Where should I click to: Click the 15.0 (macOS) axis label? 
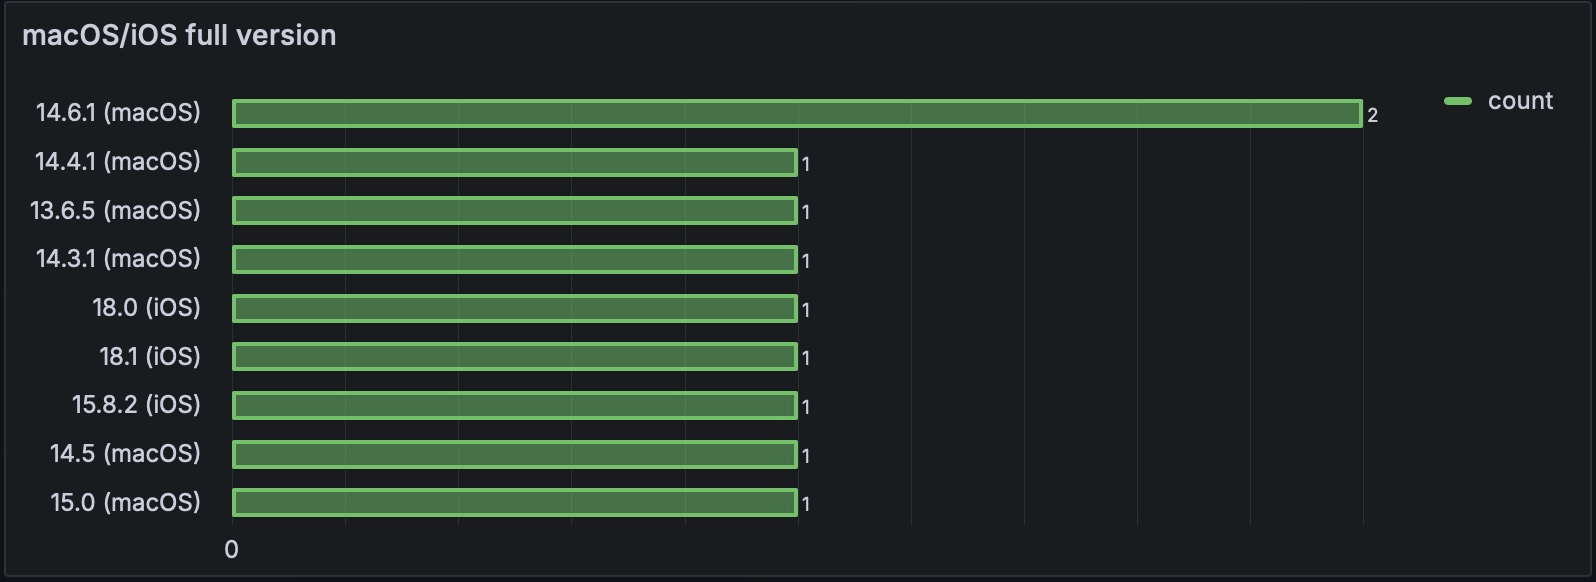pos(126,502)
